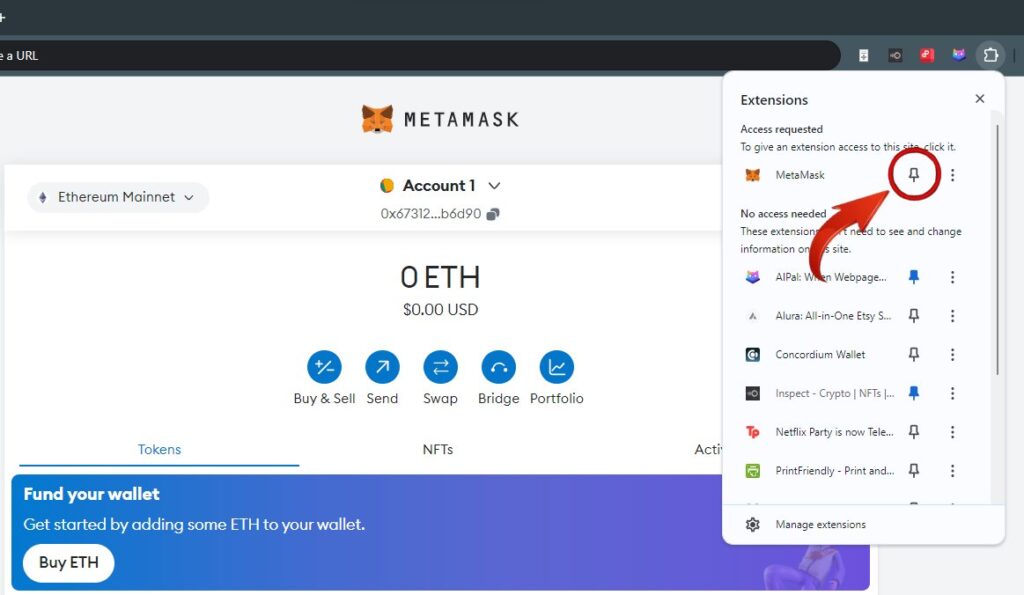Click the Account 1 colored avatar
Viewport: 1024px width, 595px height.
pyautogui.click(x=387, y=185)
